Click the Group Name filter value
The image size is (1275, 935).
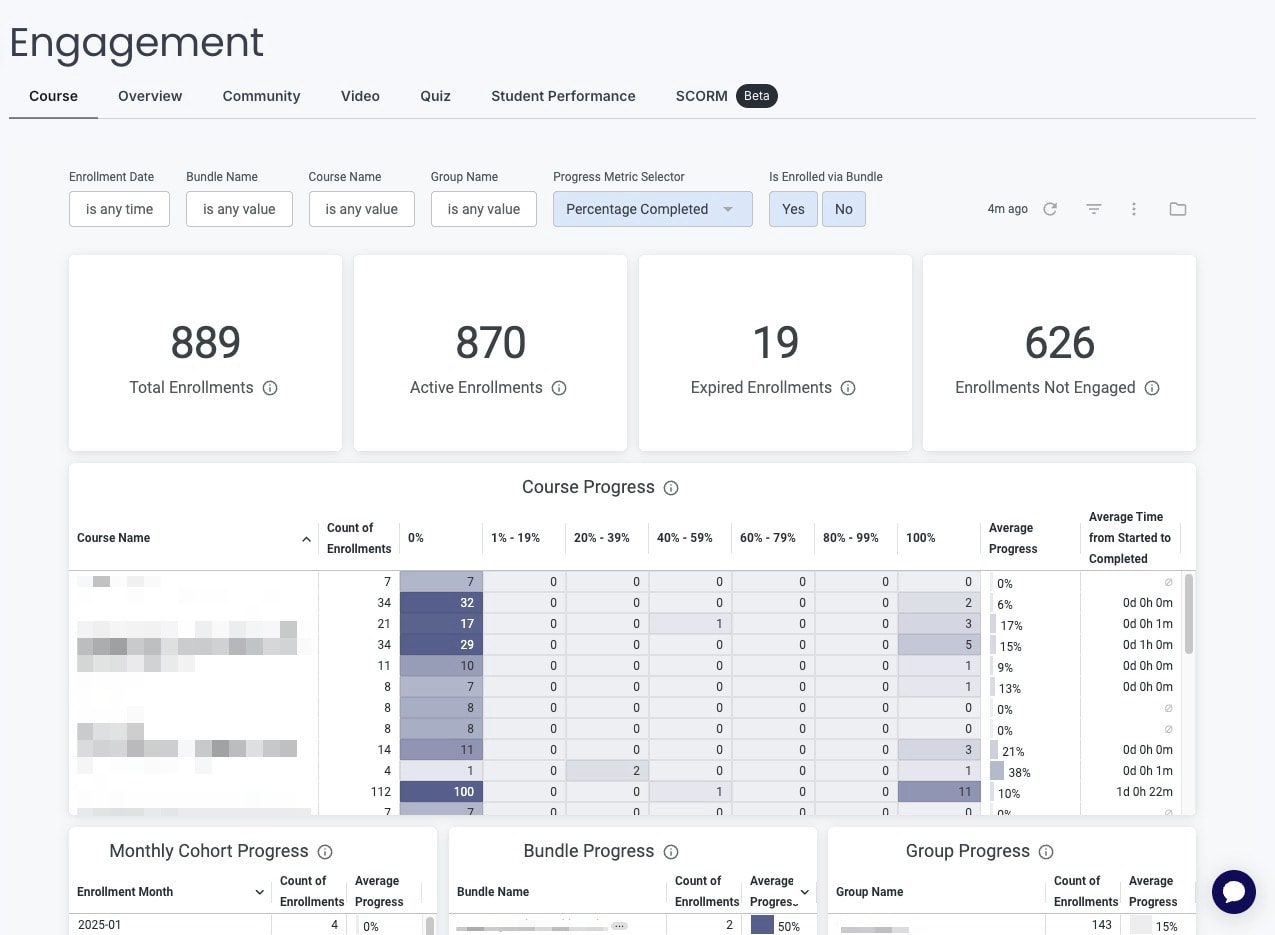[484, 209]
